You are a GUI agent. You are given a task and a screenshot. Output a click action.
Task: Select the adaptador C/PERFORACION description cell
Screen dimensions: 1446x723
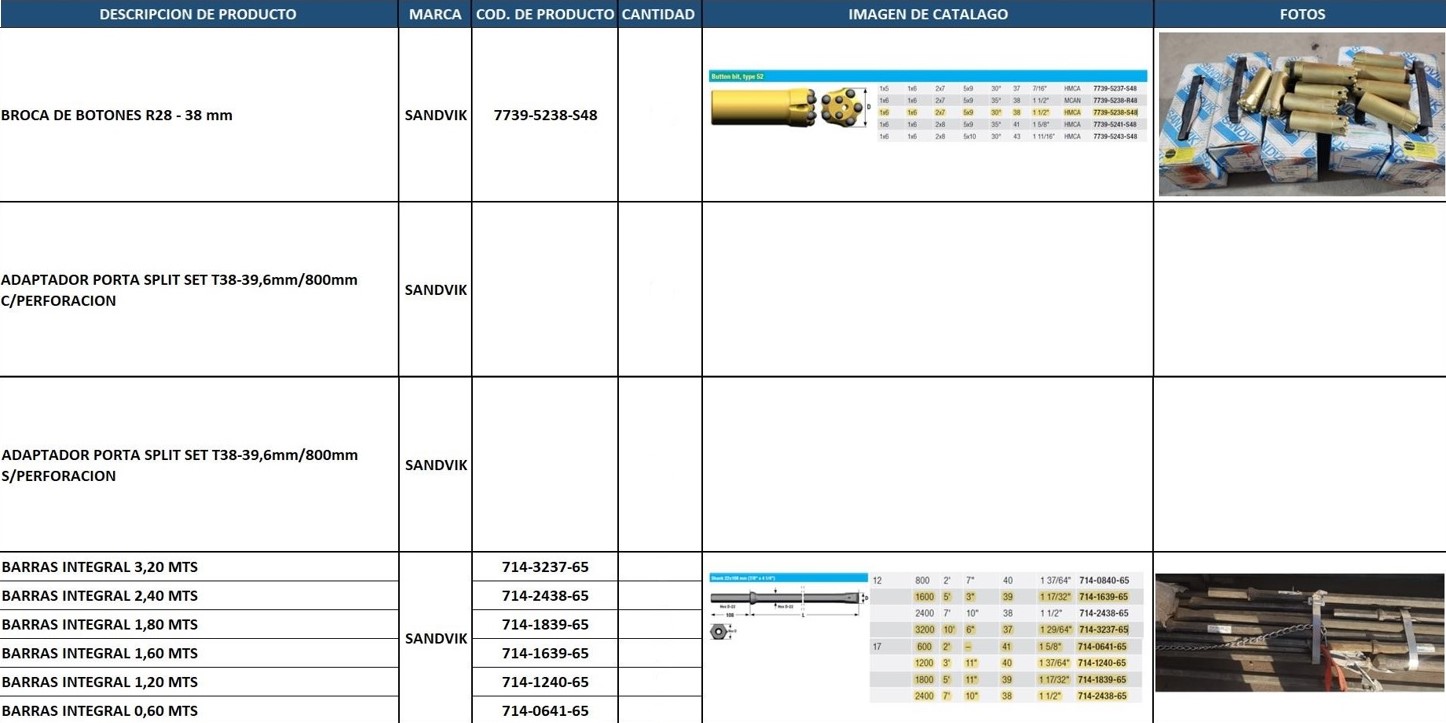tap(199, 290)
